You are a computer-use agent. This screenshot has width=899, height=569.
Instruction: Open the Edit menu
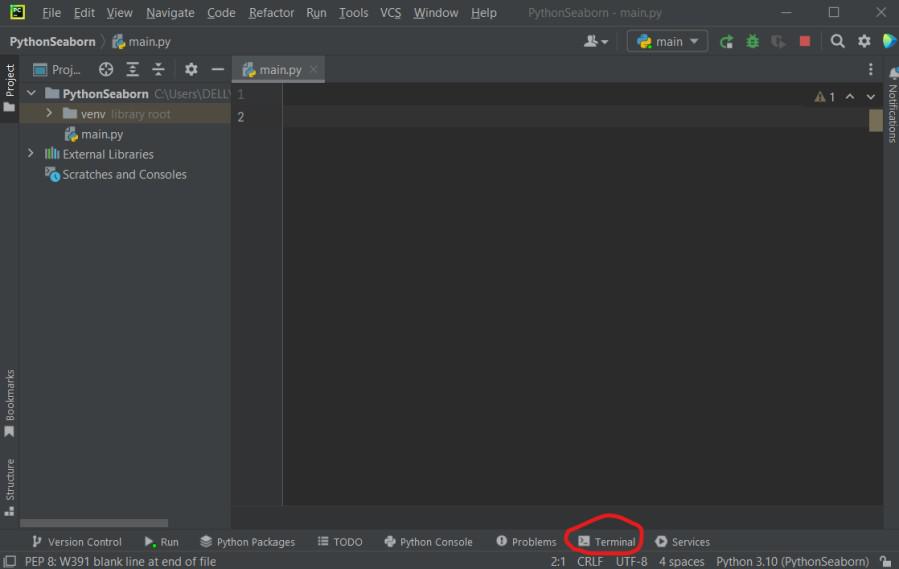coord(84,13)
